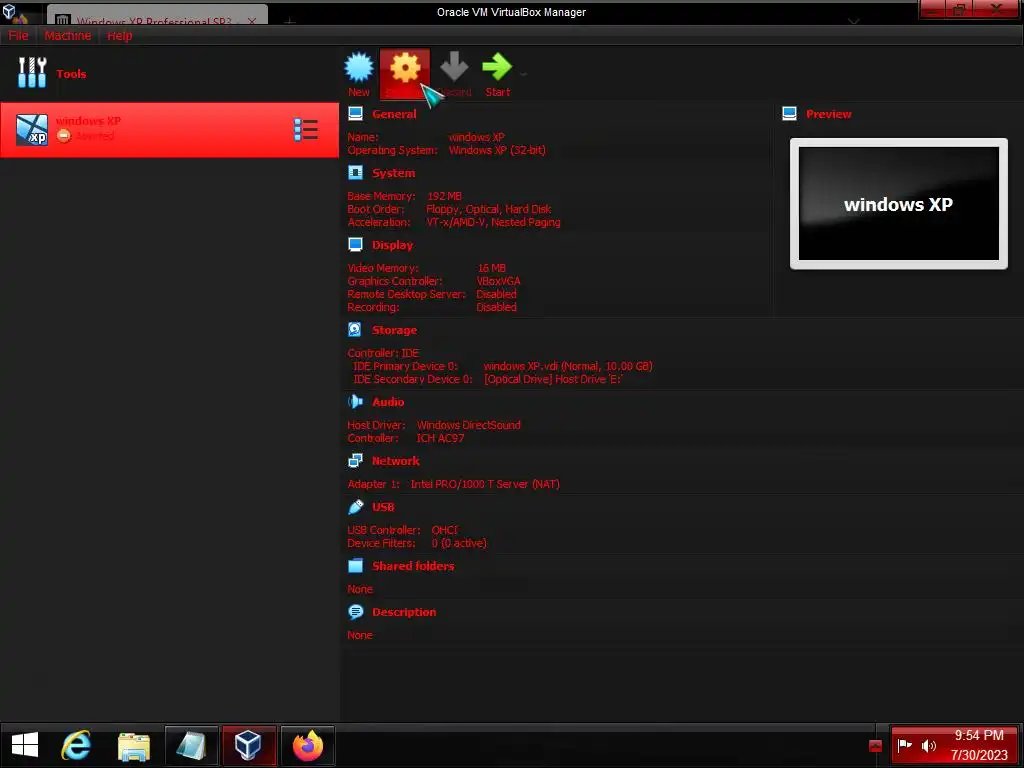Click the General section monitor icon
Screen dimensions: 1024x768
tap(355, 114)
